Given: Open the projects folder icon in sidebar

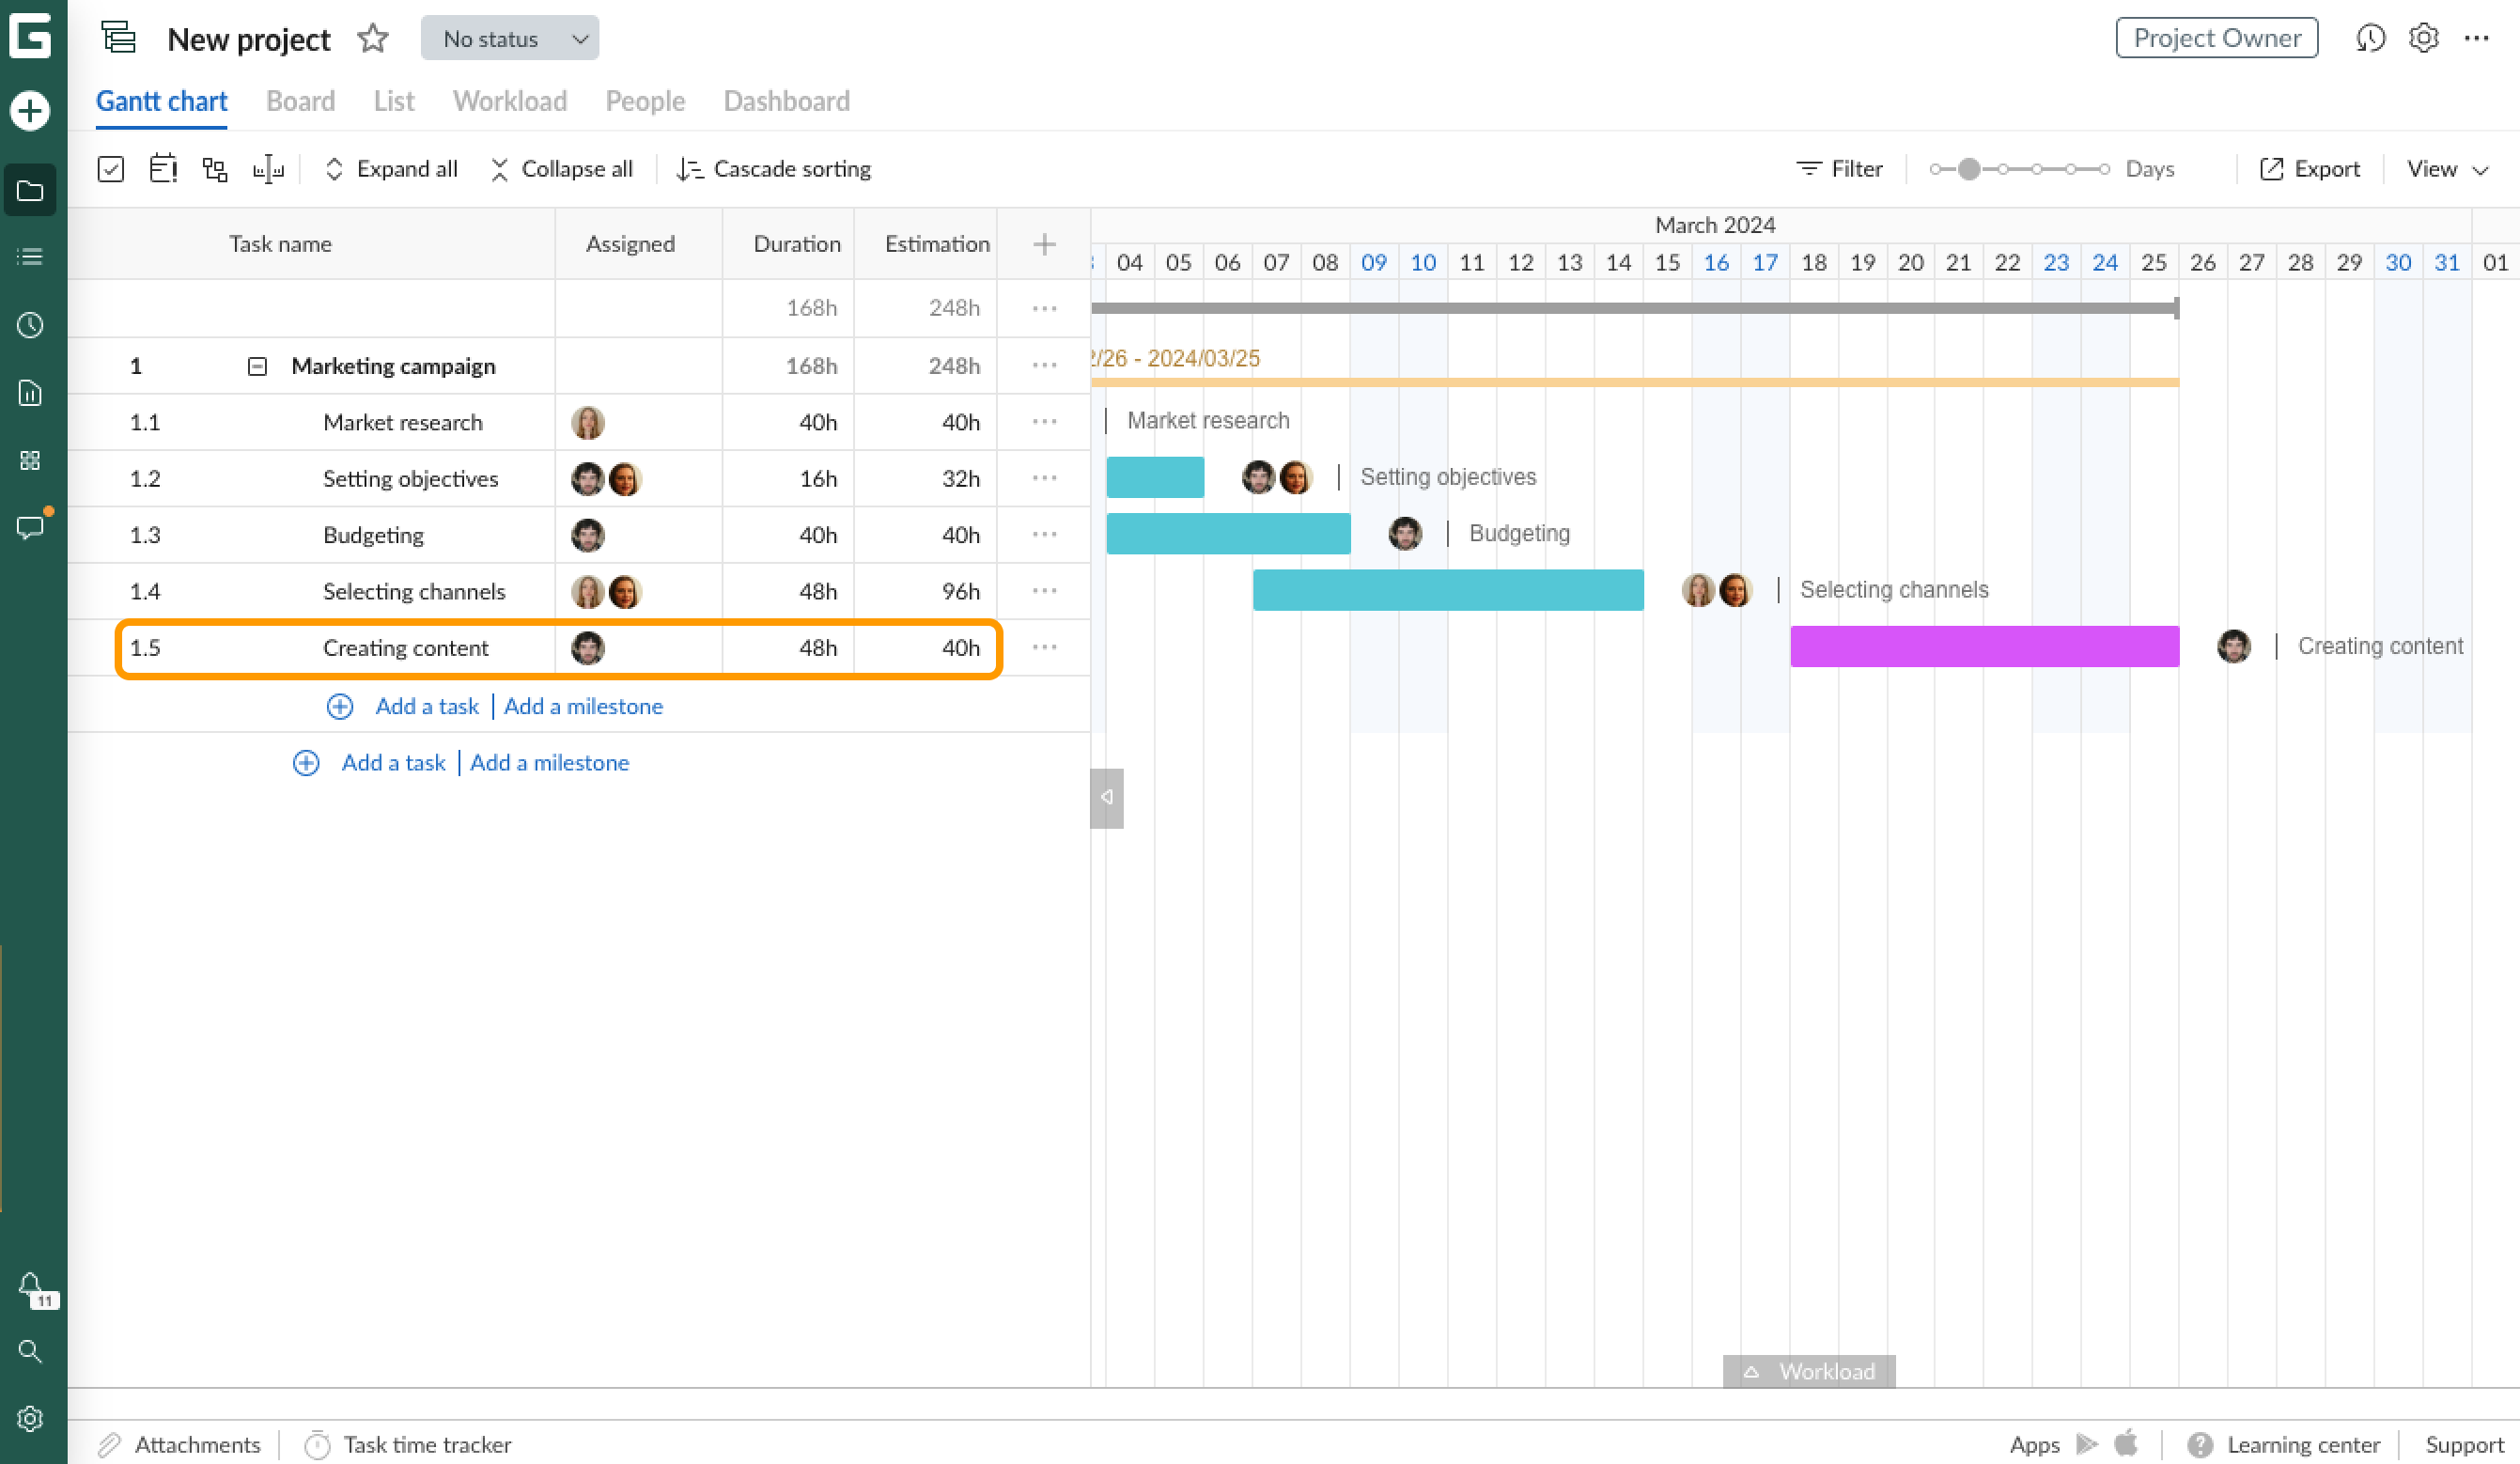Looking at the screenshot, I should point(30,190).
